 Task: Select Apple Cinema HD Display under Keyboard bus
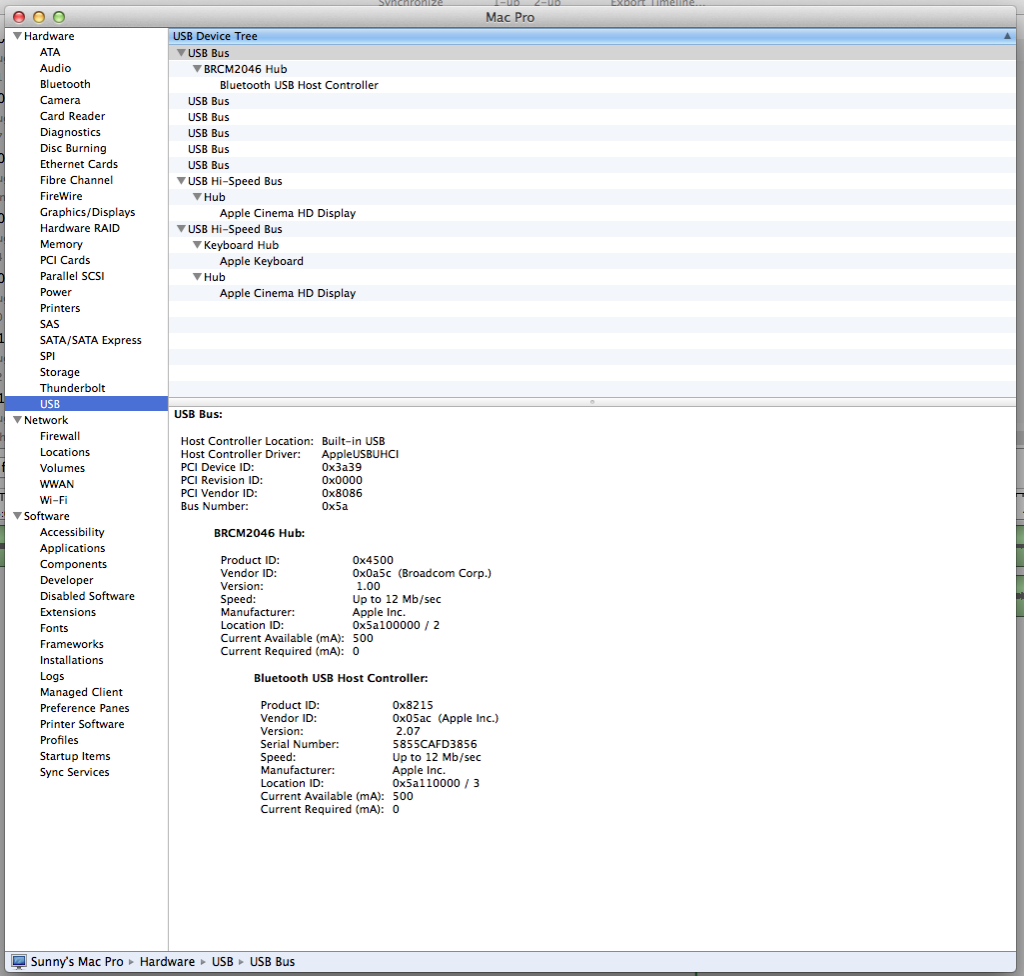(592, 293)
